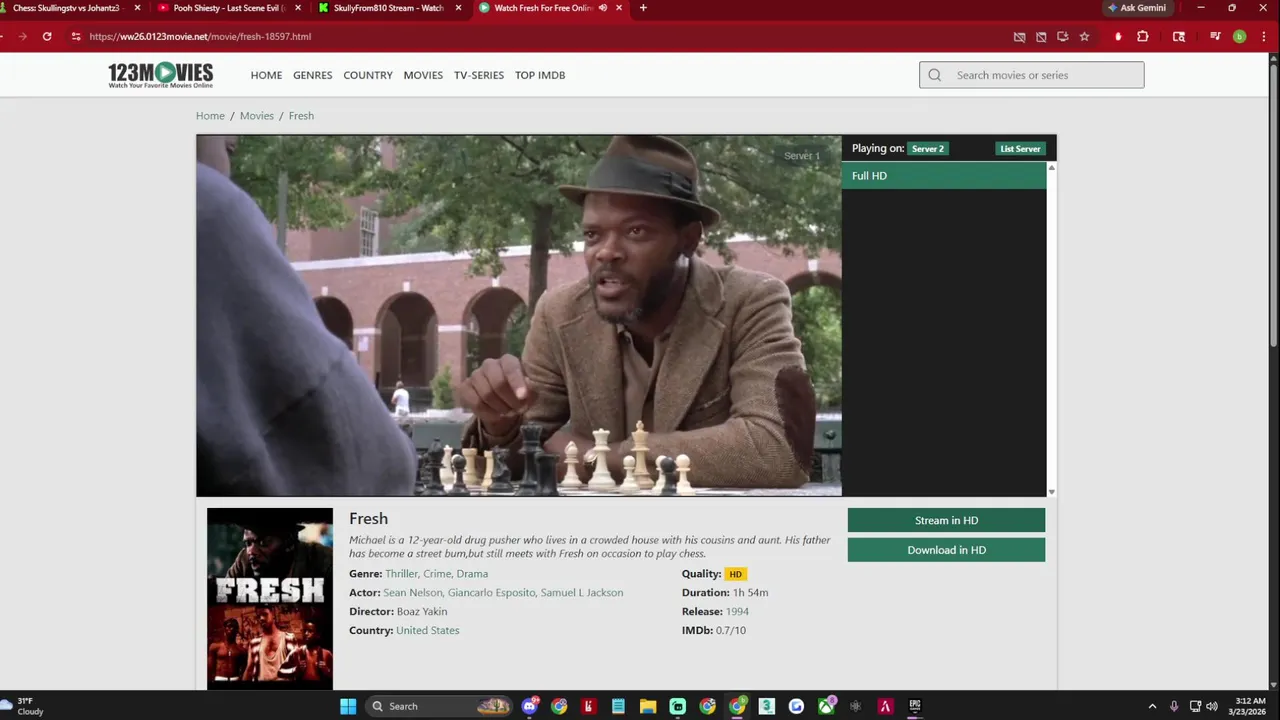Click the install-app monitor icon in address bar
Image resolution: width=1280 pixels, height=720 pixels.
pos(1062,36)
